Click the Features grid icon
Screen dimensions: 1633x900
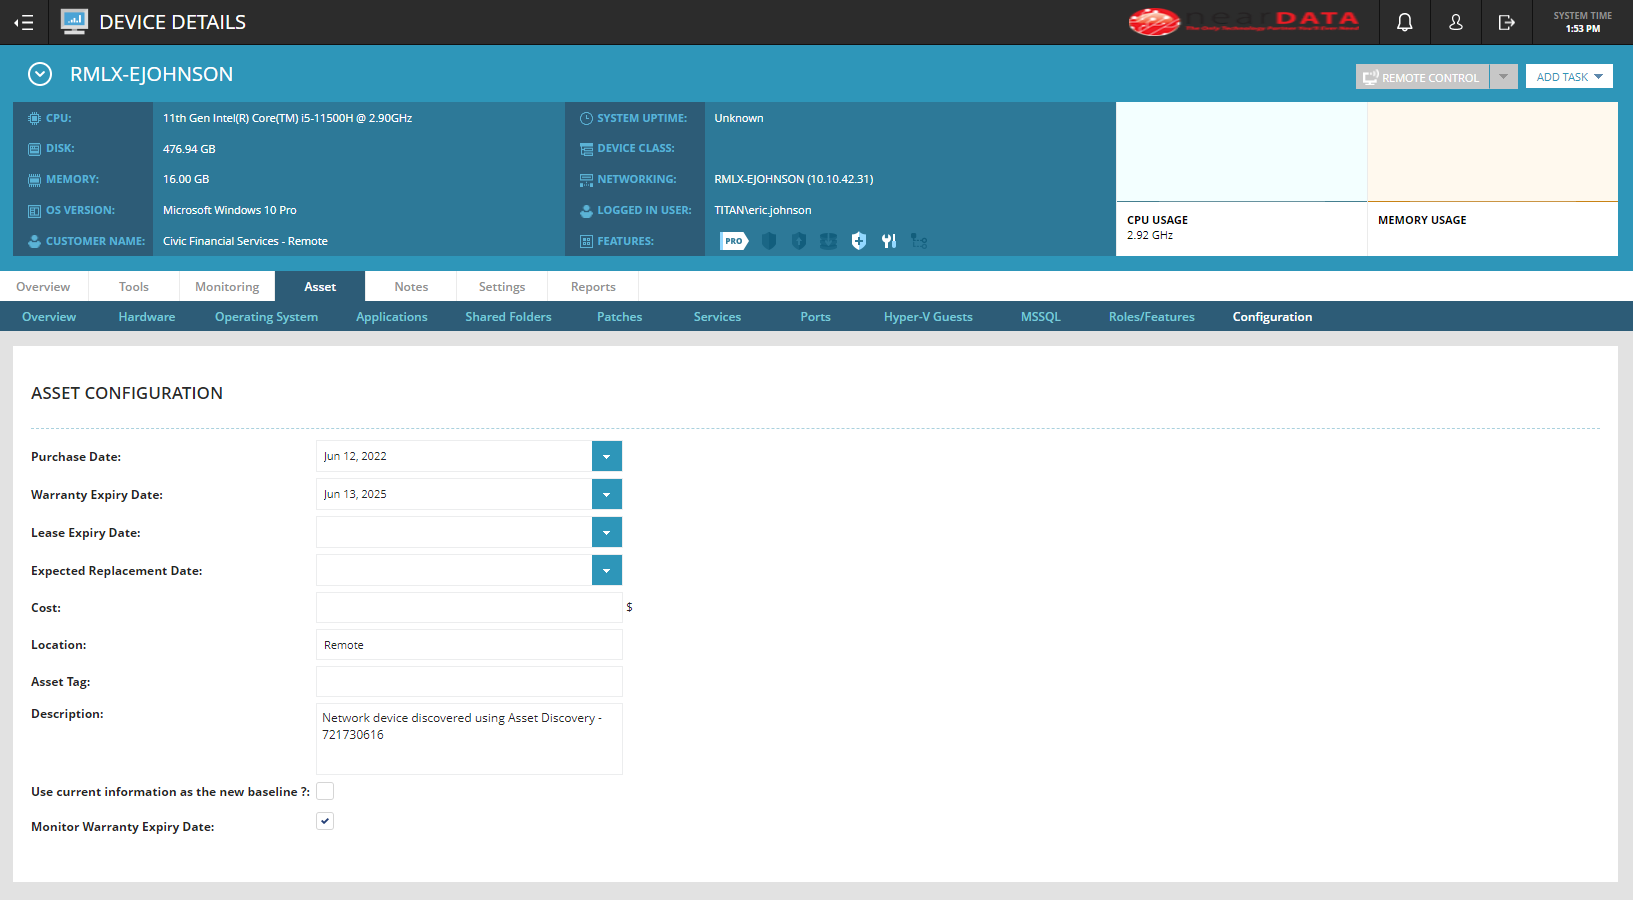pyautogui.click(x=586, y=241)
